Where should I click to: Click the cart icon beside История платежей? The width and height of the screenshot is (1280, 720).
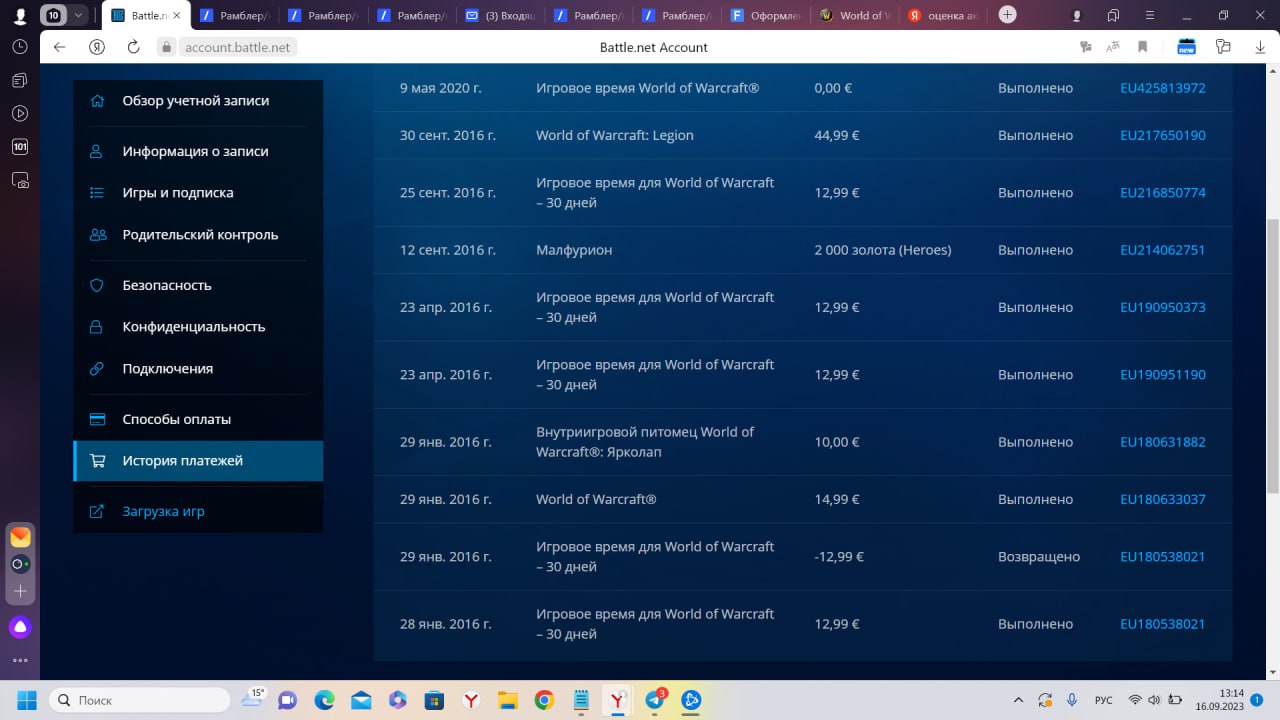(97, 461)
